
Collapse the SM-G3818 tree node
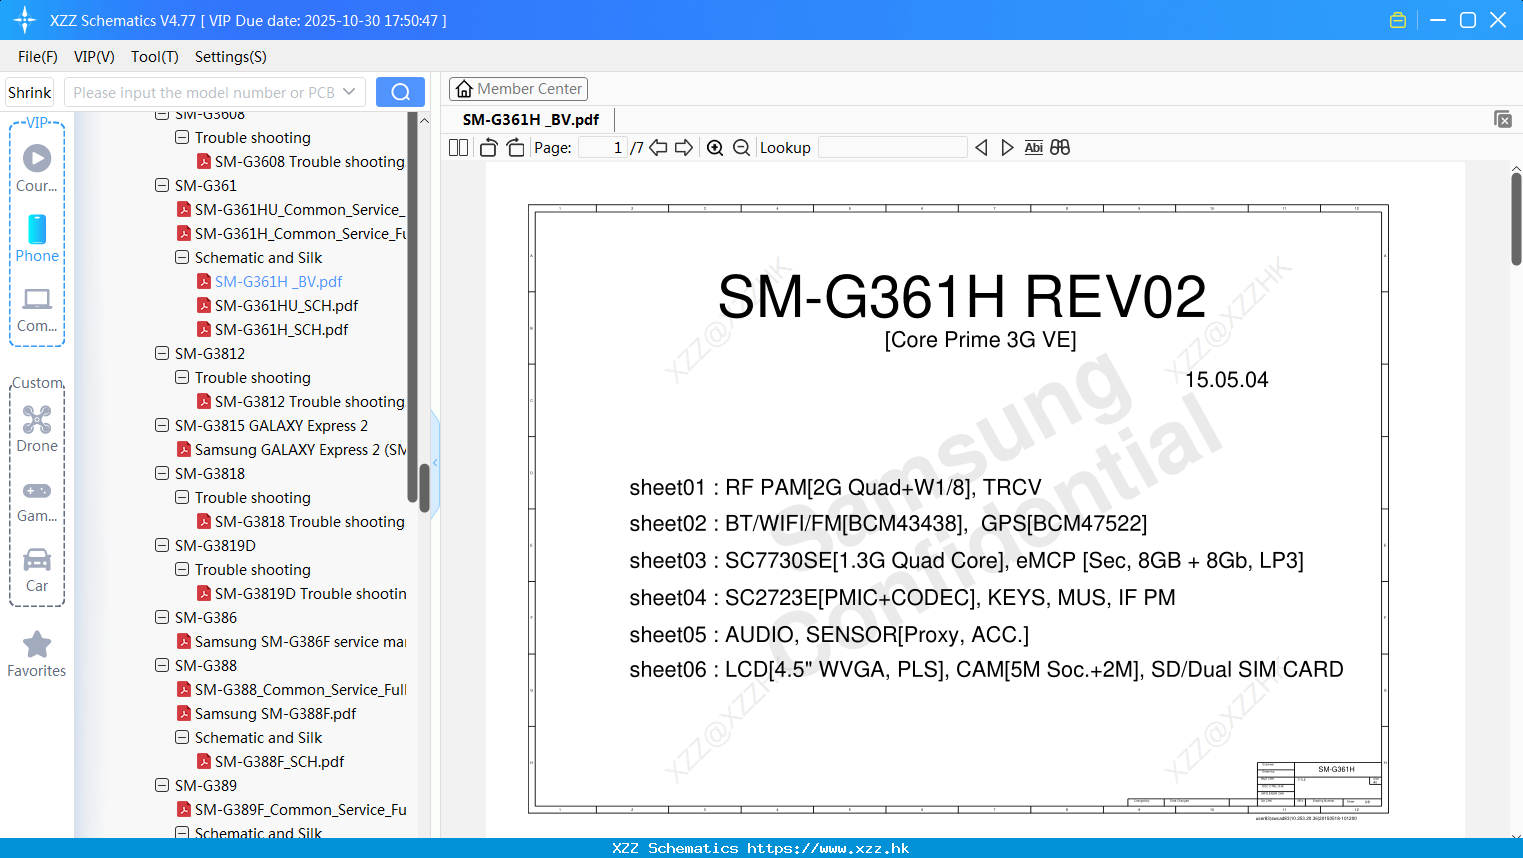(x=162, y=473)
